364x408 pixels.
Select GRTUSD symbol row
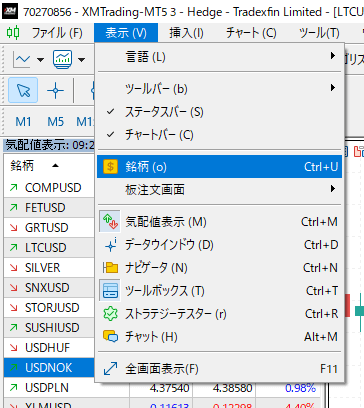click(x=49, y=228)
